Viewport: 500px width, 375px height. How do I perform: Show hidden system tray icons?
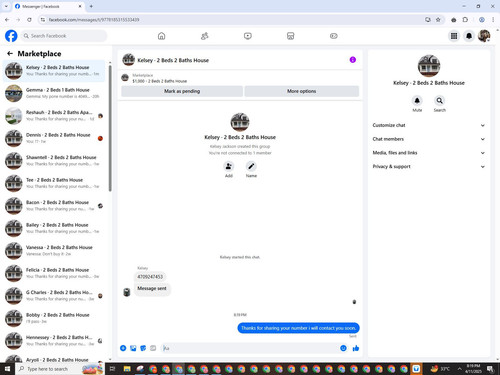pyautogui.click(x=459, y=369)
